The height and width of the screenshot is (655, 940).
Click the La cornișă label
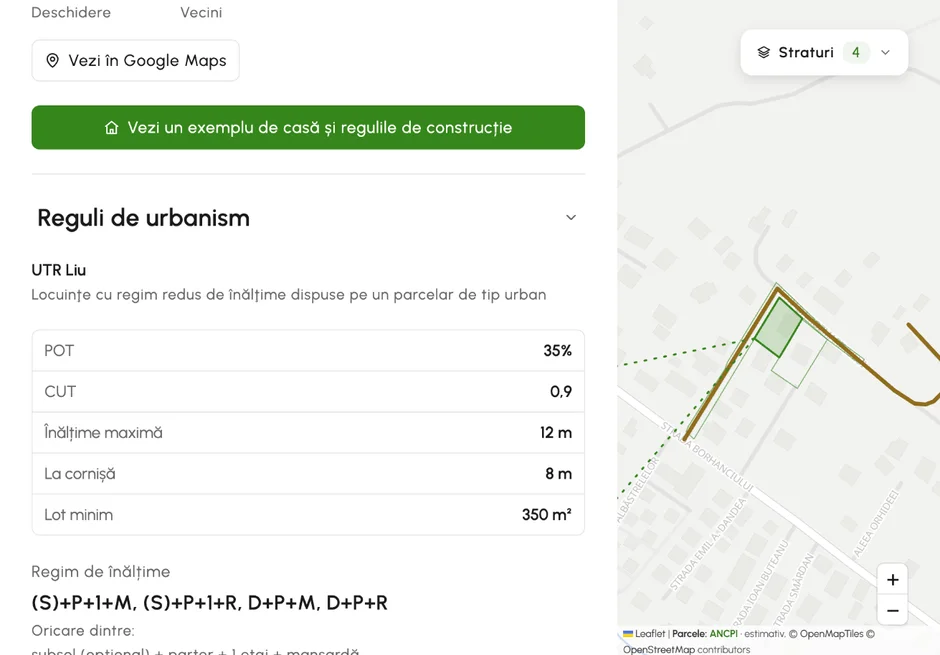(80, 474)
